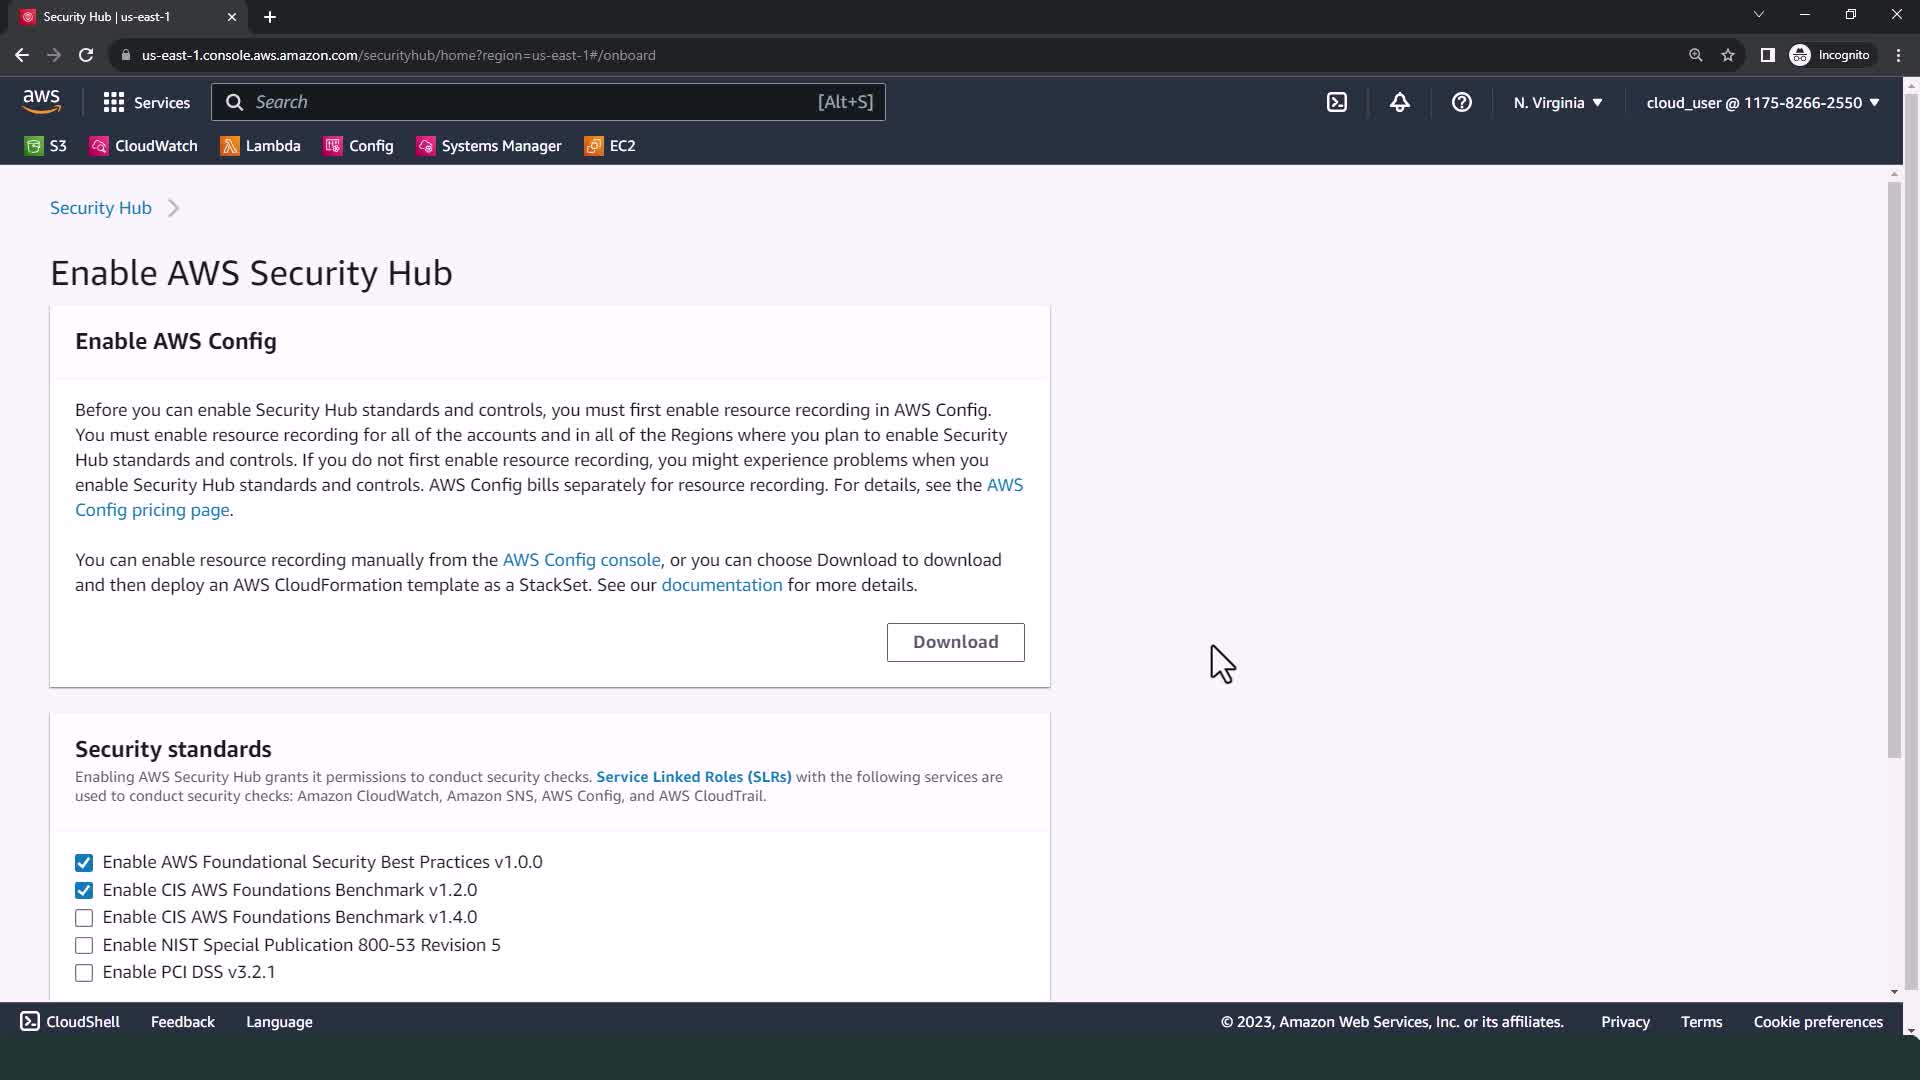Click the help question mark icon
The width and height of the screenshot is (1920, 1080).
coord(1461,102)
